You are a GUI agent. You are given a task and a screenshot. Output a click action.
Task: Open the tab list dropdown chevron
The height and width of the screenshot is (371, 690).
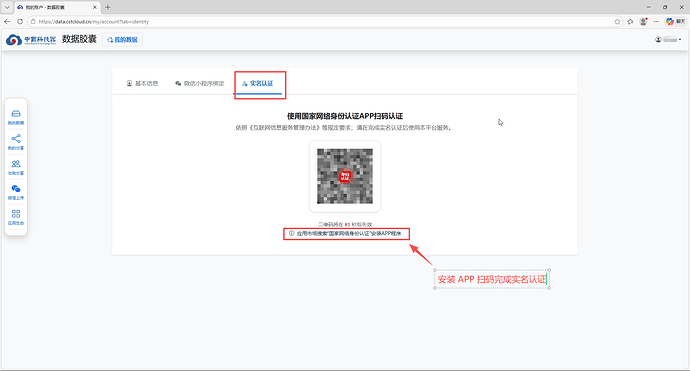(7, 7)
